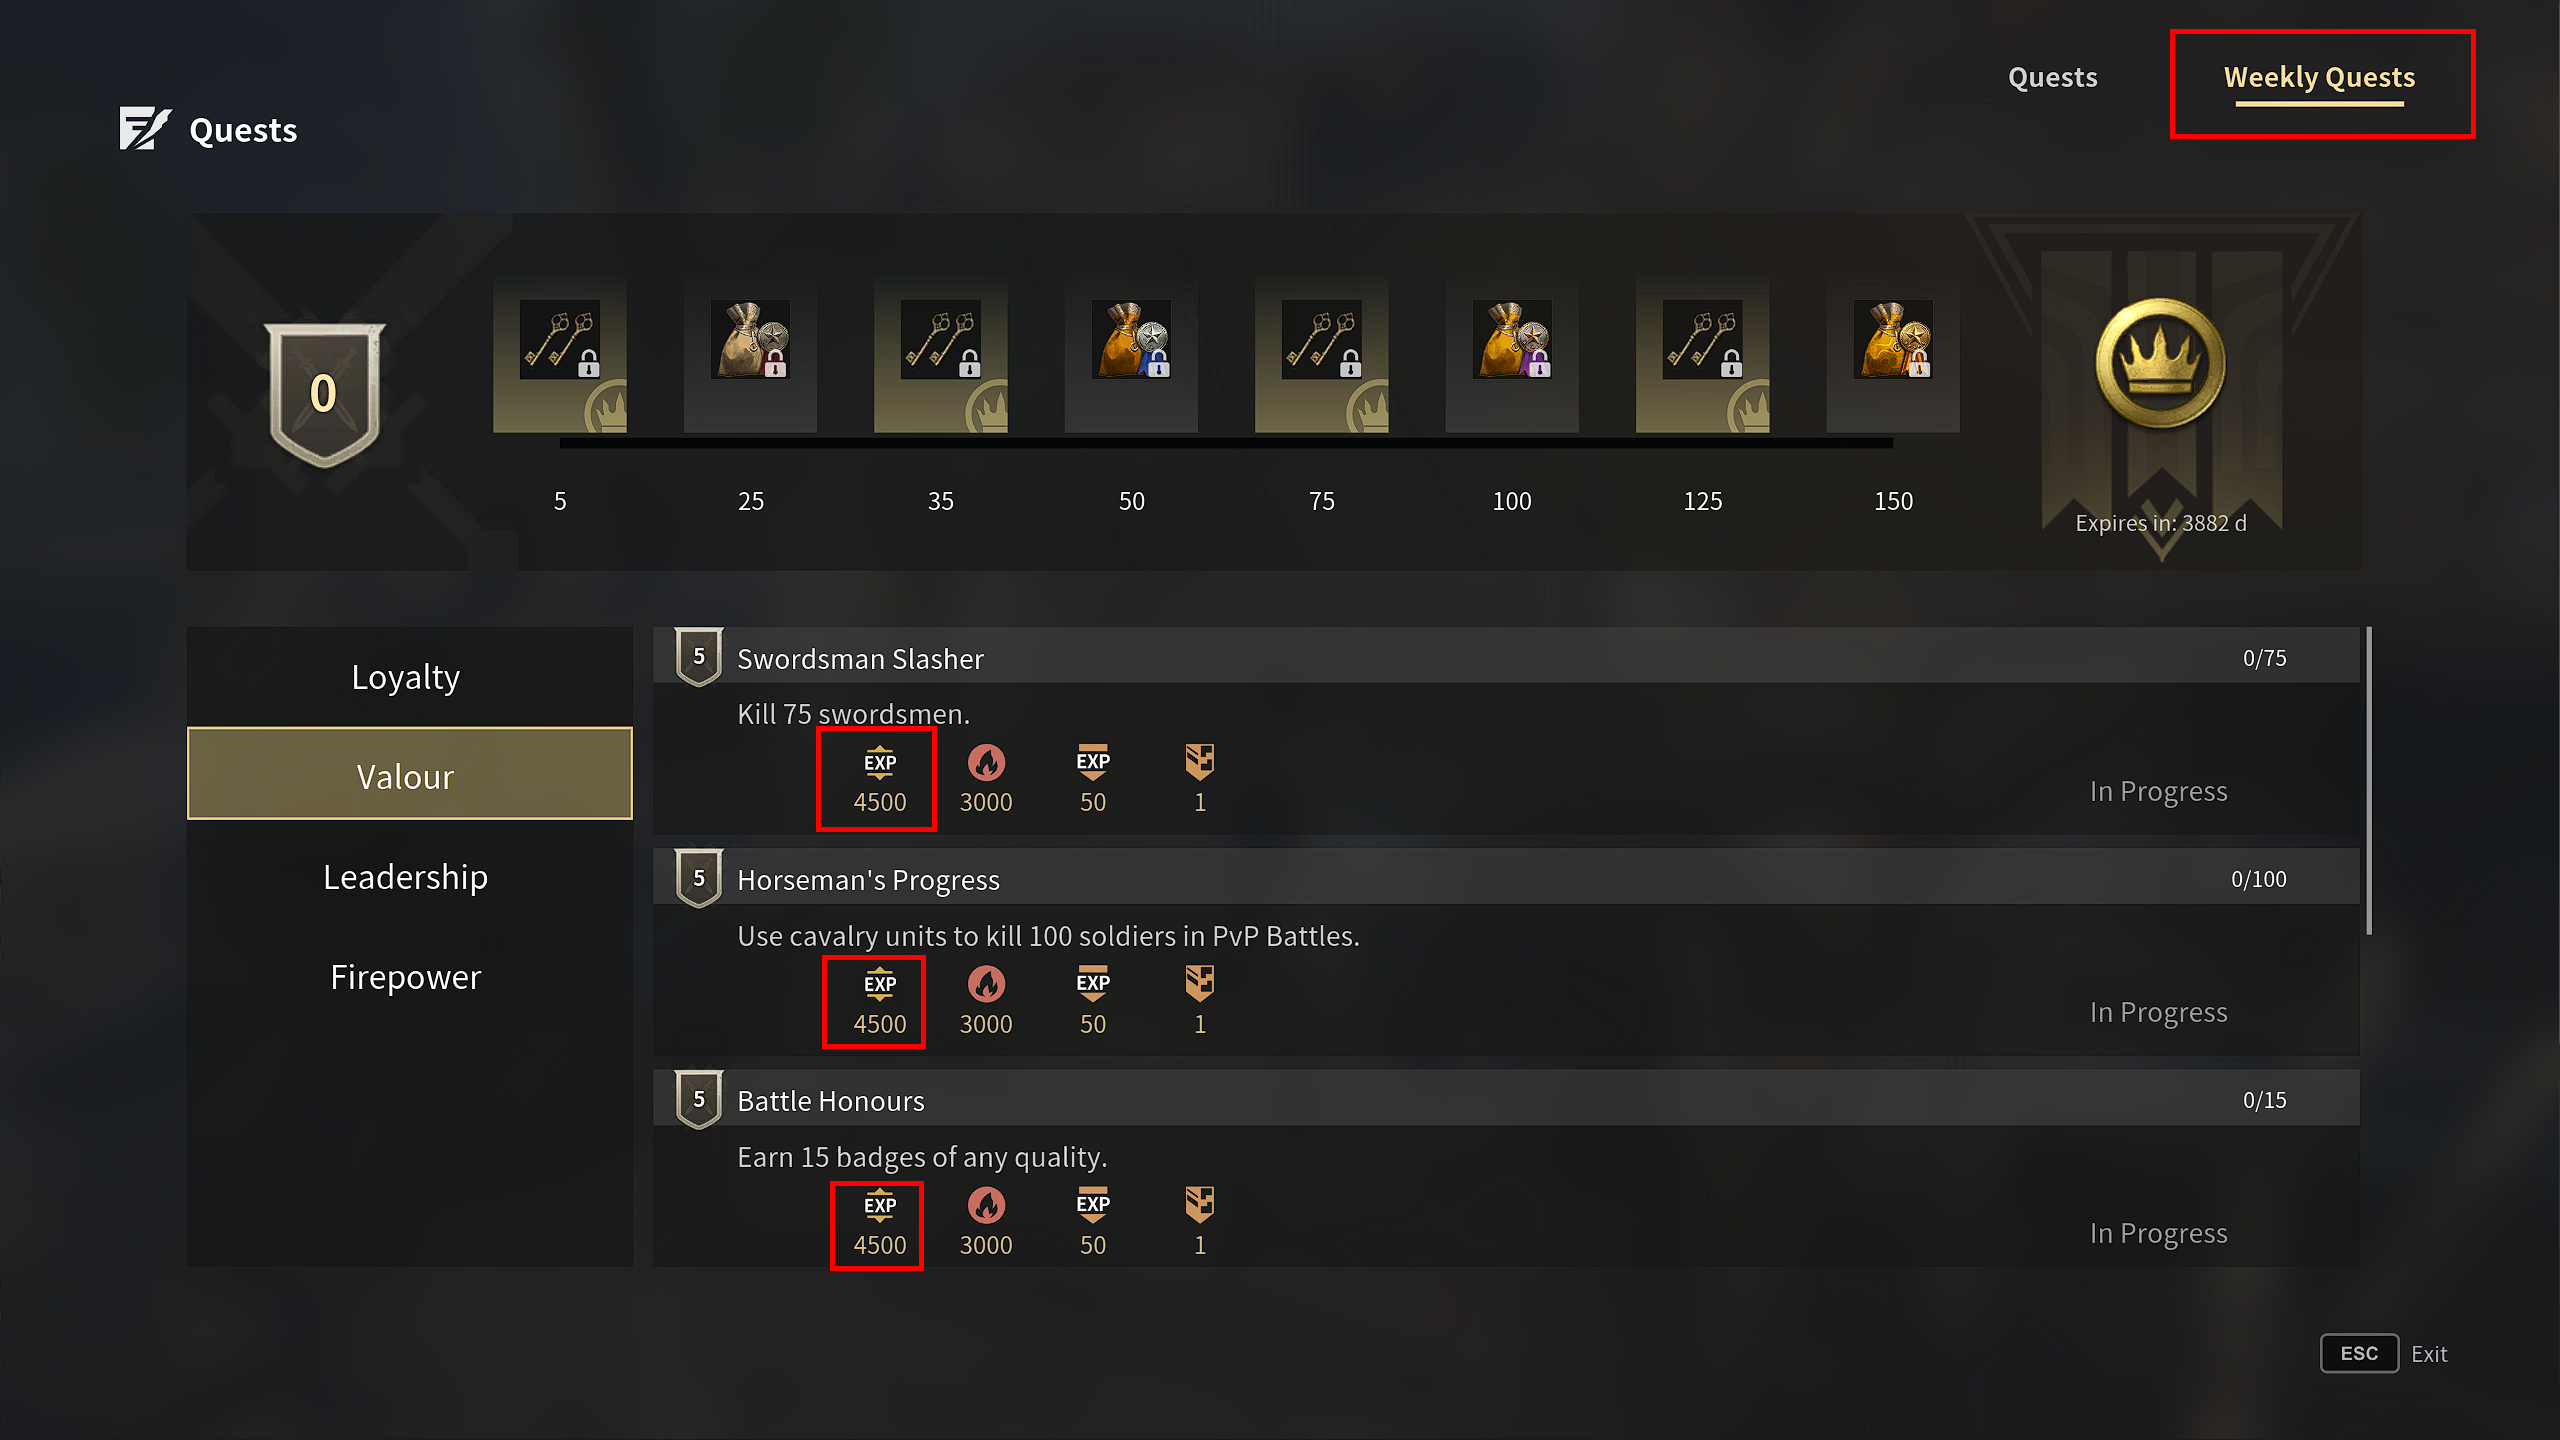Open the Weekly Quests tab
Viewport: 2560px width, 1440px height.
(x=2319, y=78)
